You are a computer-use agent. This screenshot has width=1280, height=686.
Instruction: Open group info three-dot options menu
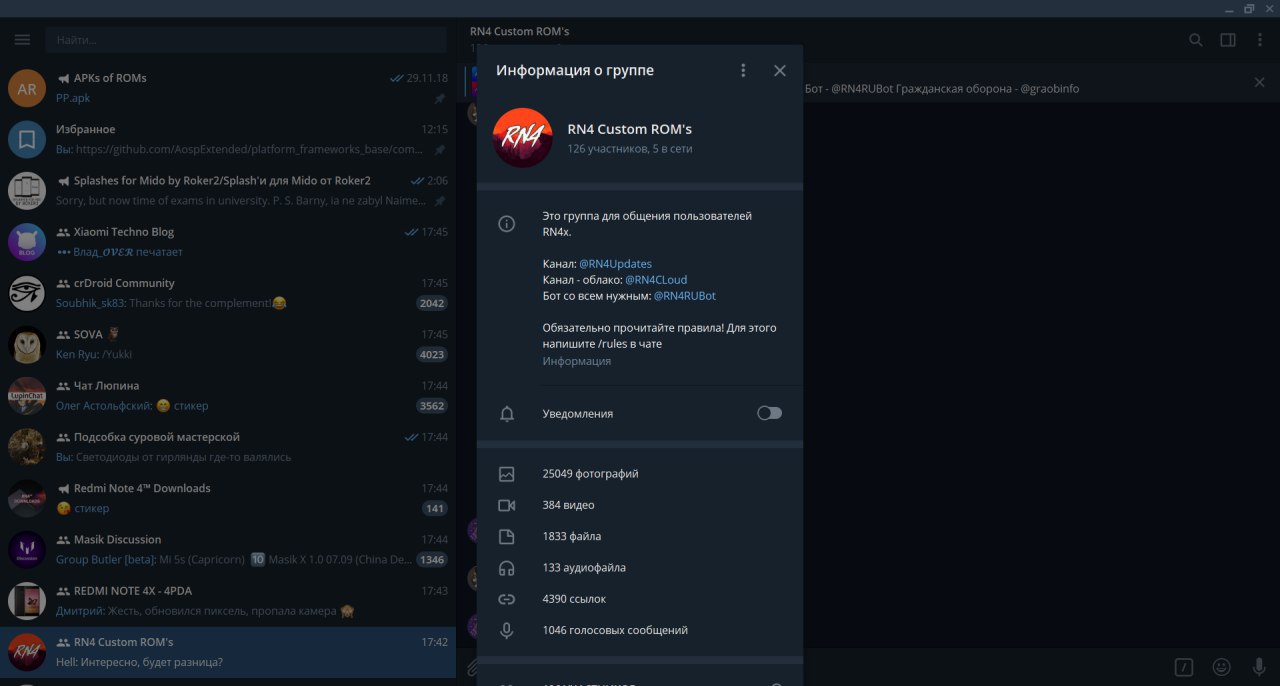(743, 71)
